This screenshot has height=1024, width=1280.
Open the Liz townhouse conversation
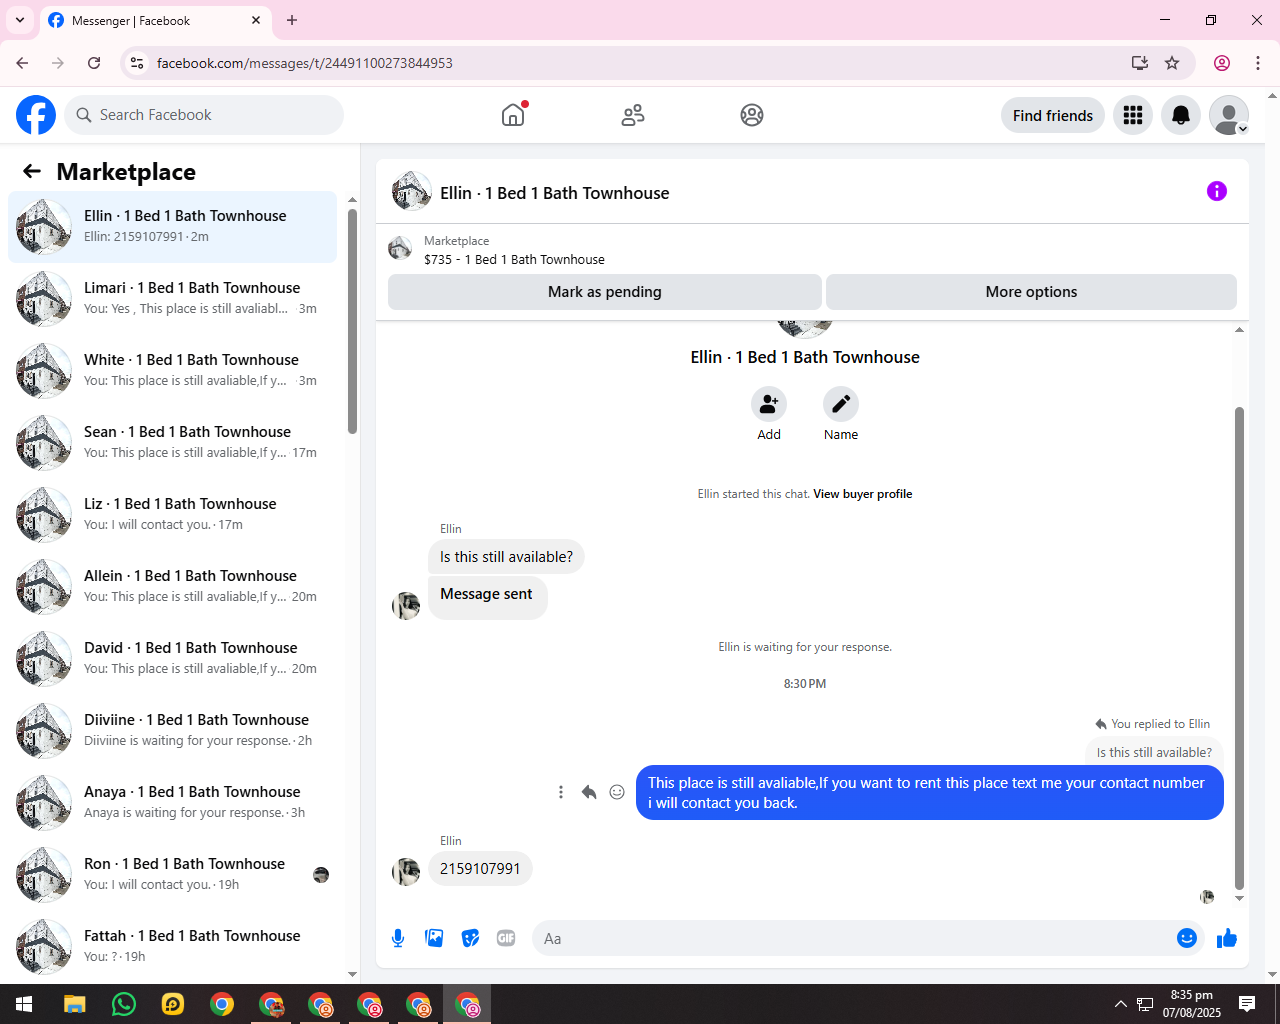pos(173,514)
